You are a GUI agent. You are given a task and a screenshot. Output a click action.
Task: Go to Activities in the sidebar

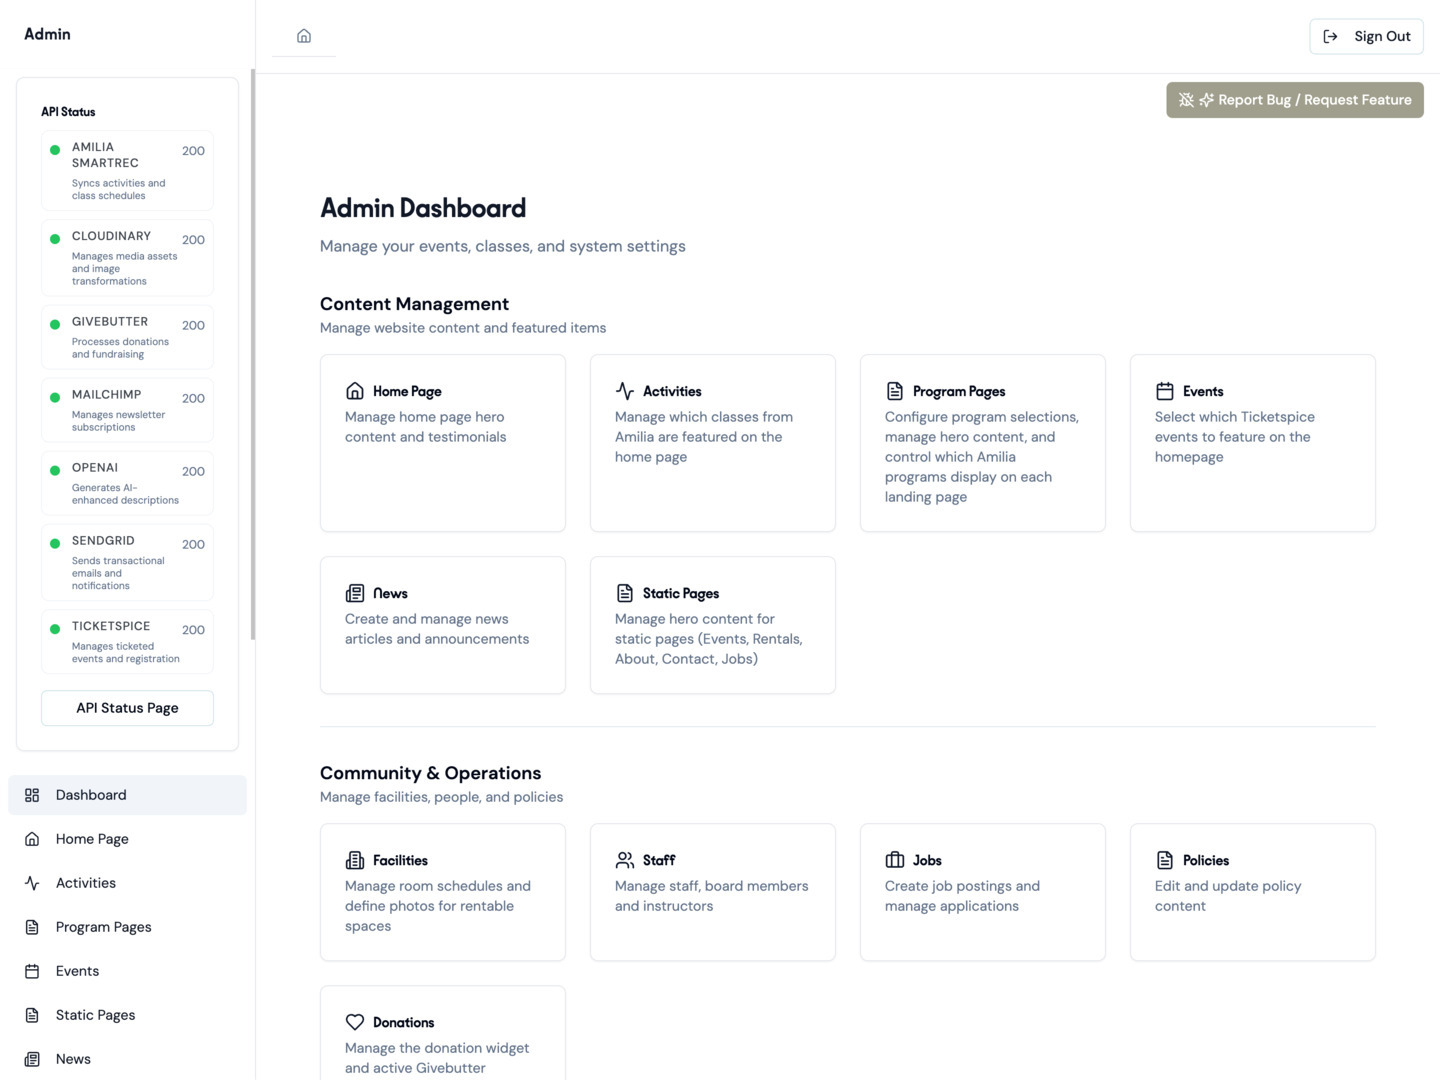tap(127, 883)
